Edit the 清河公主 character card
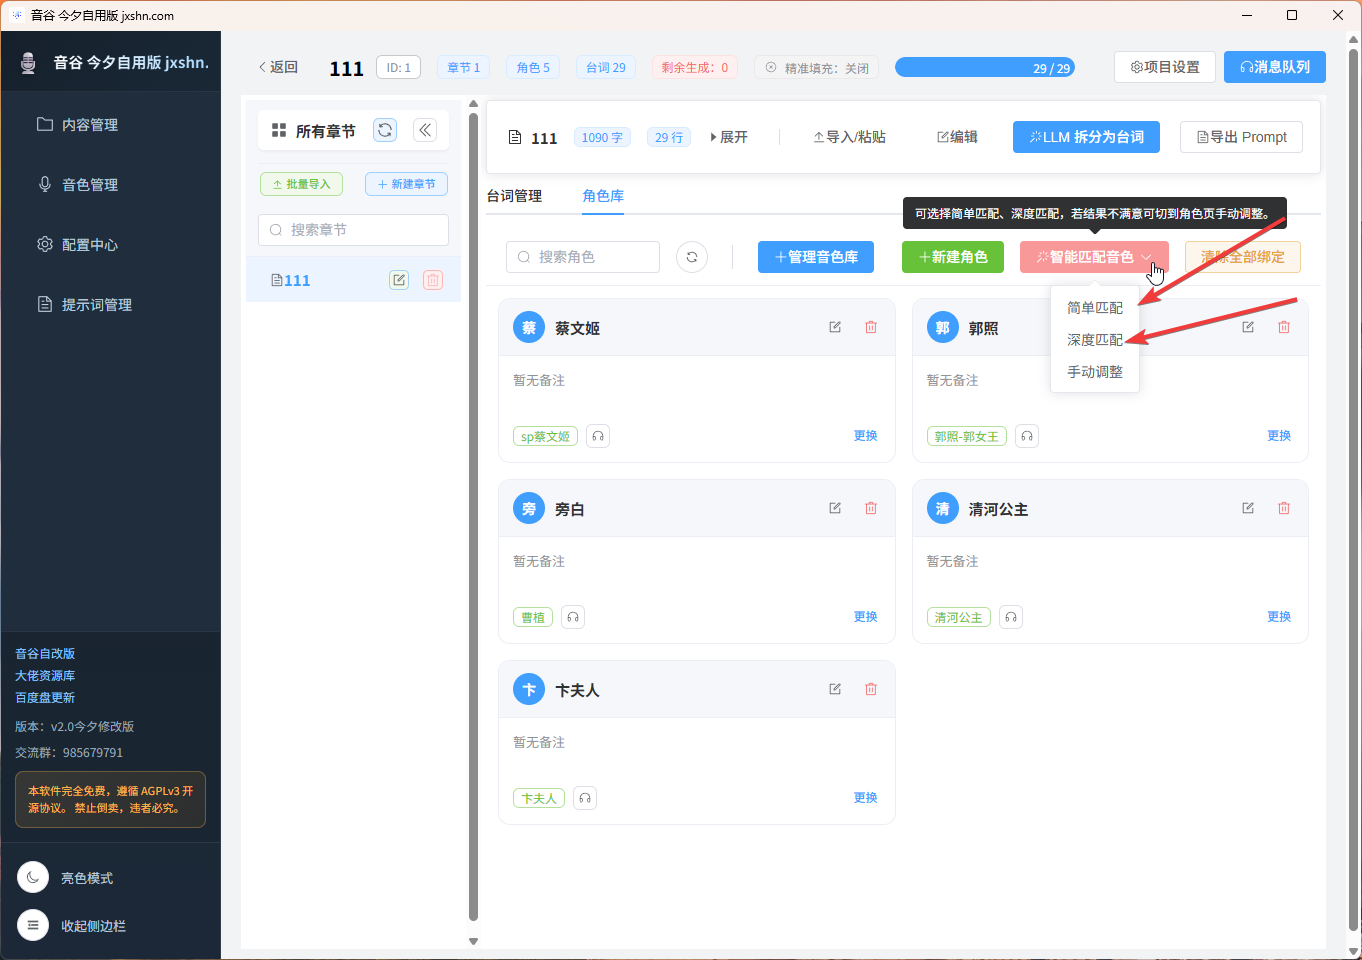 pos(1248,508)
